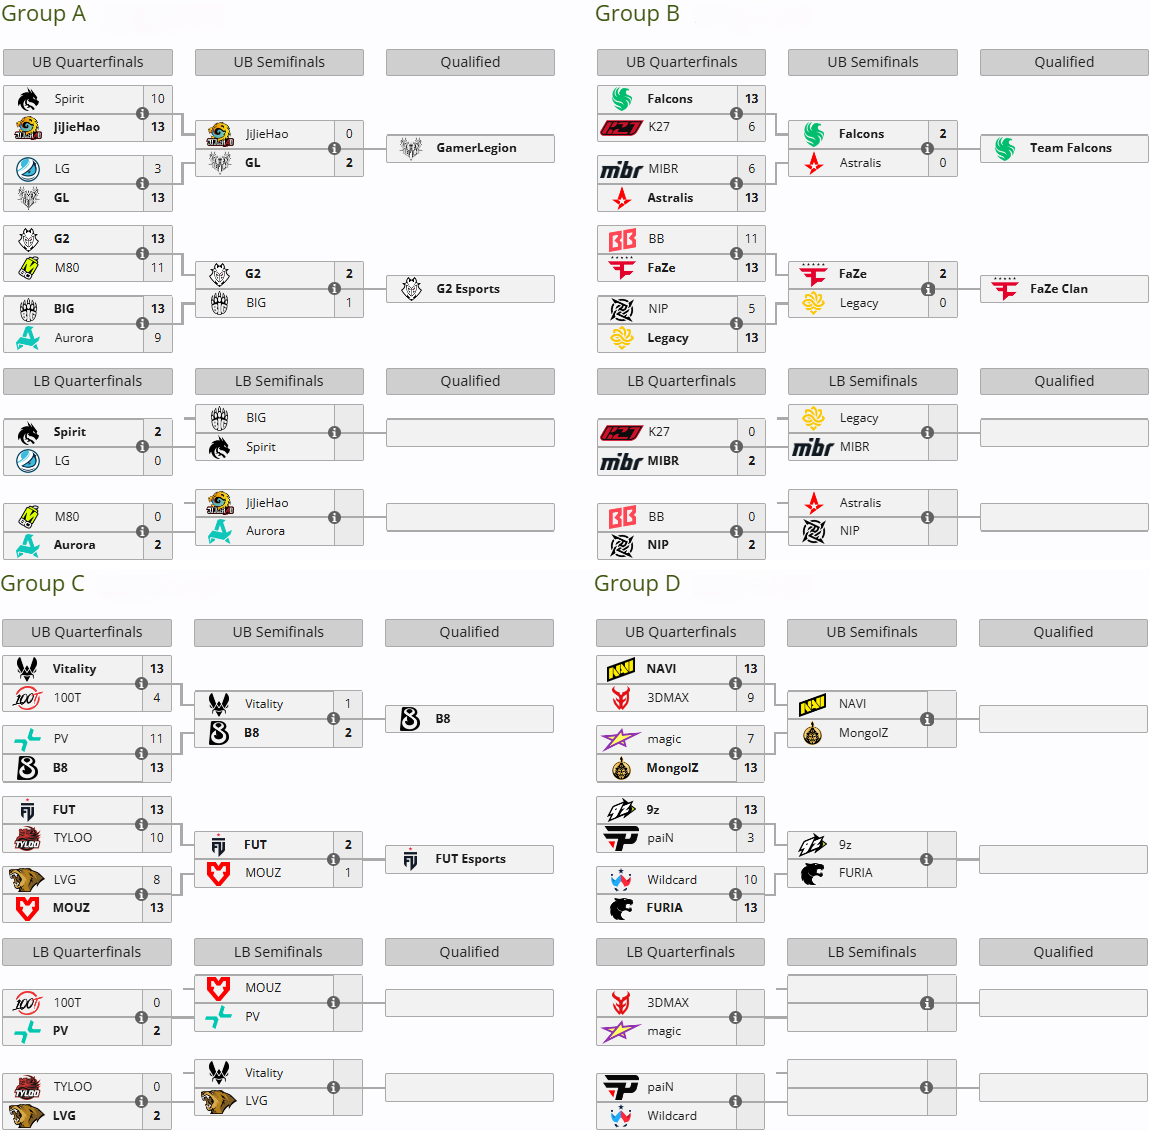Click the Falcons logo in Group B quarterfinals

[x=622, y=99]
